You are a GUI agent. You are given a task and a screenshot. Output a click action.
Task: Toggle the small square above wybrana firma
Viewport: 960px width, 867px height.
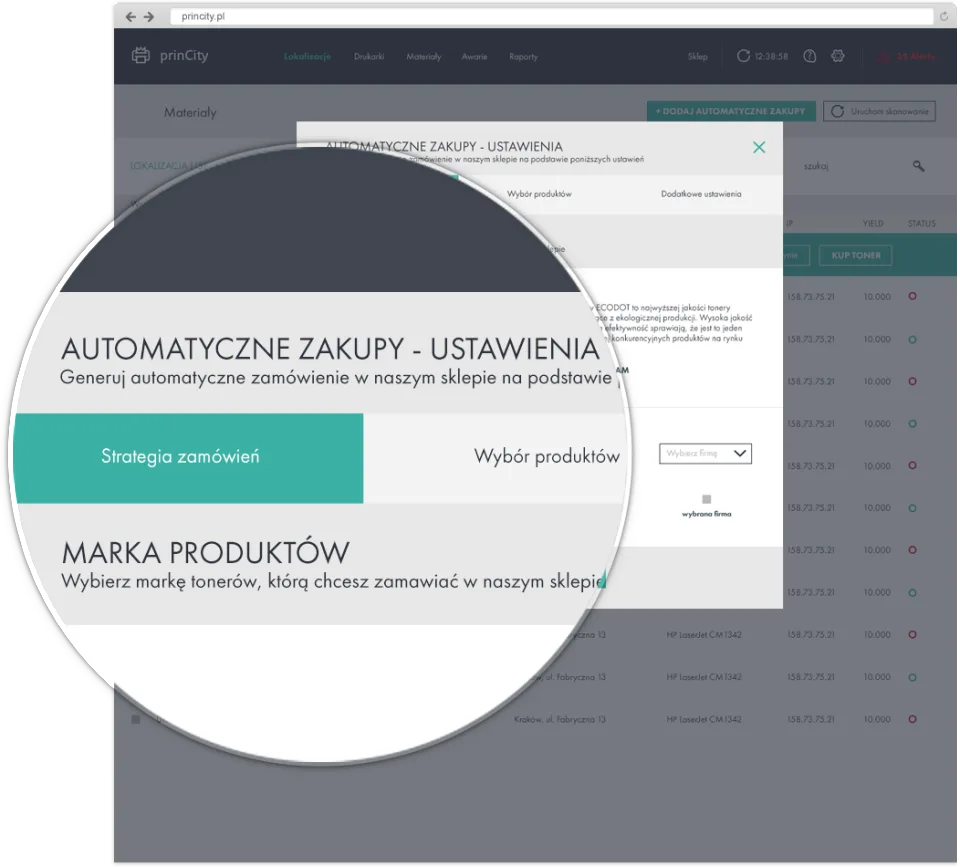click(x=707, y=499)
